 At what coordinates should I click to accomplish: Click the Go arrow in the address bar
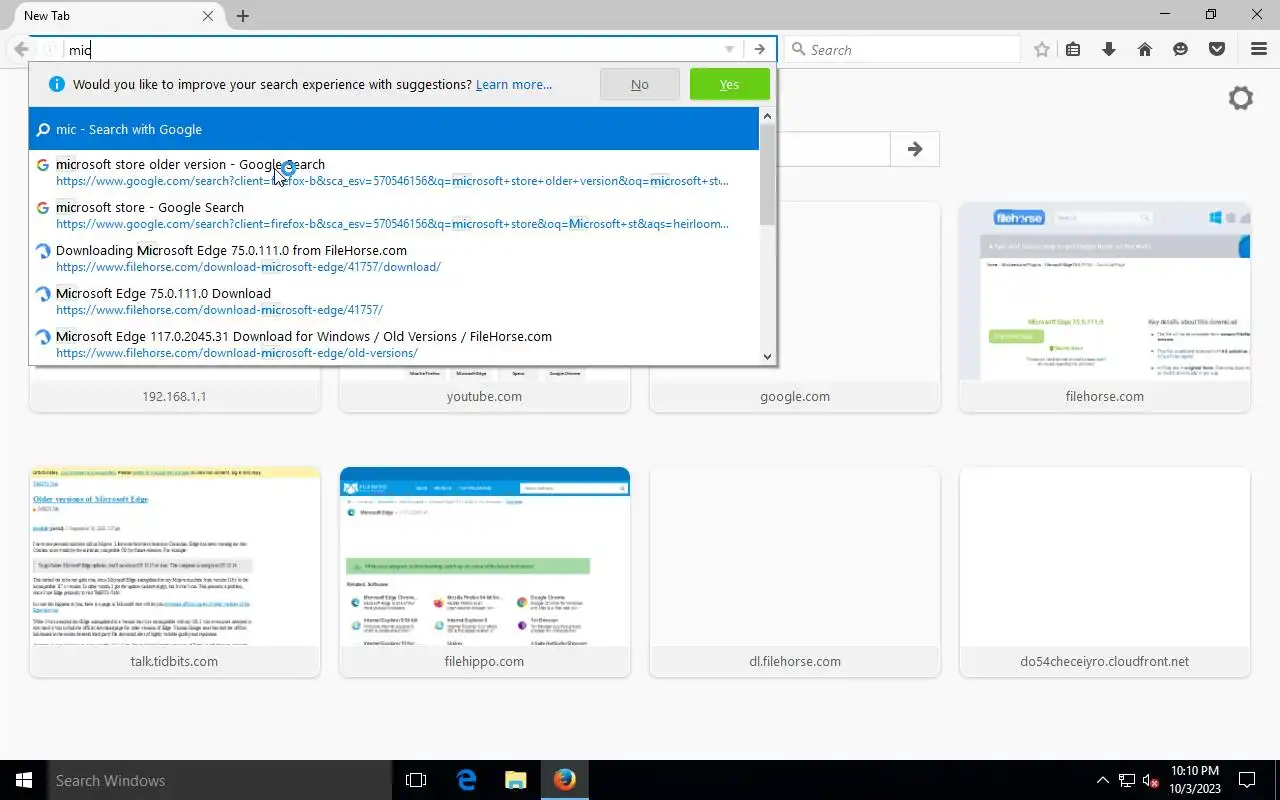click(760, 49)
